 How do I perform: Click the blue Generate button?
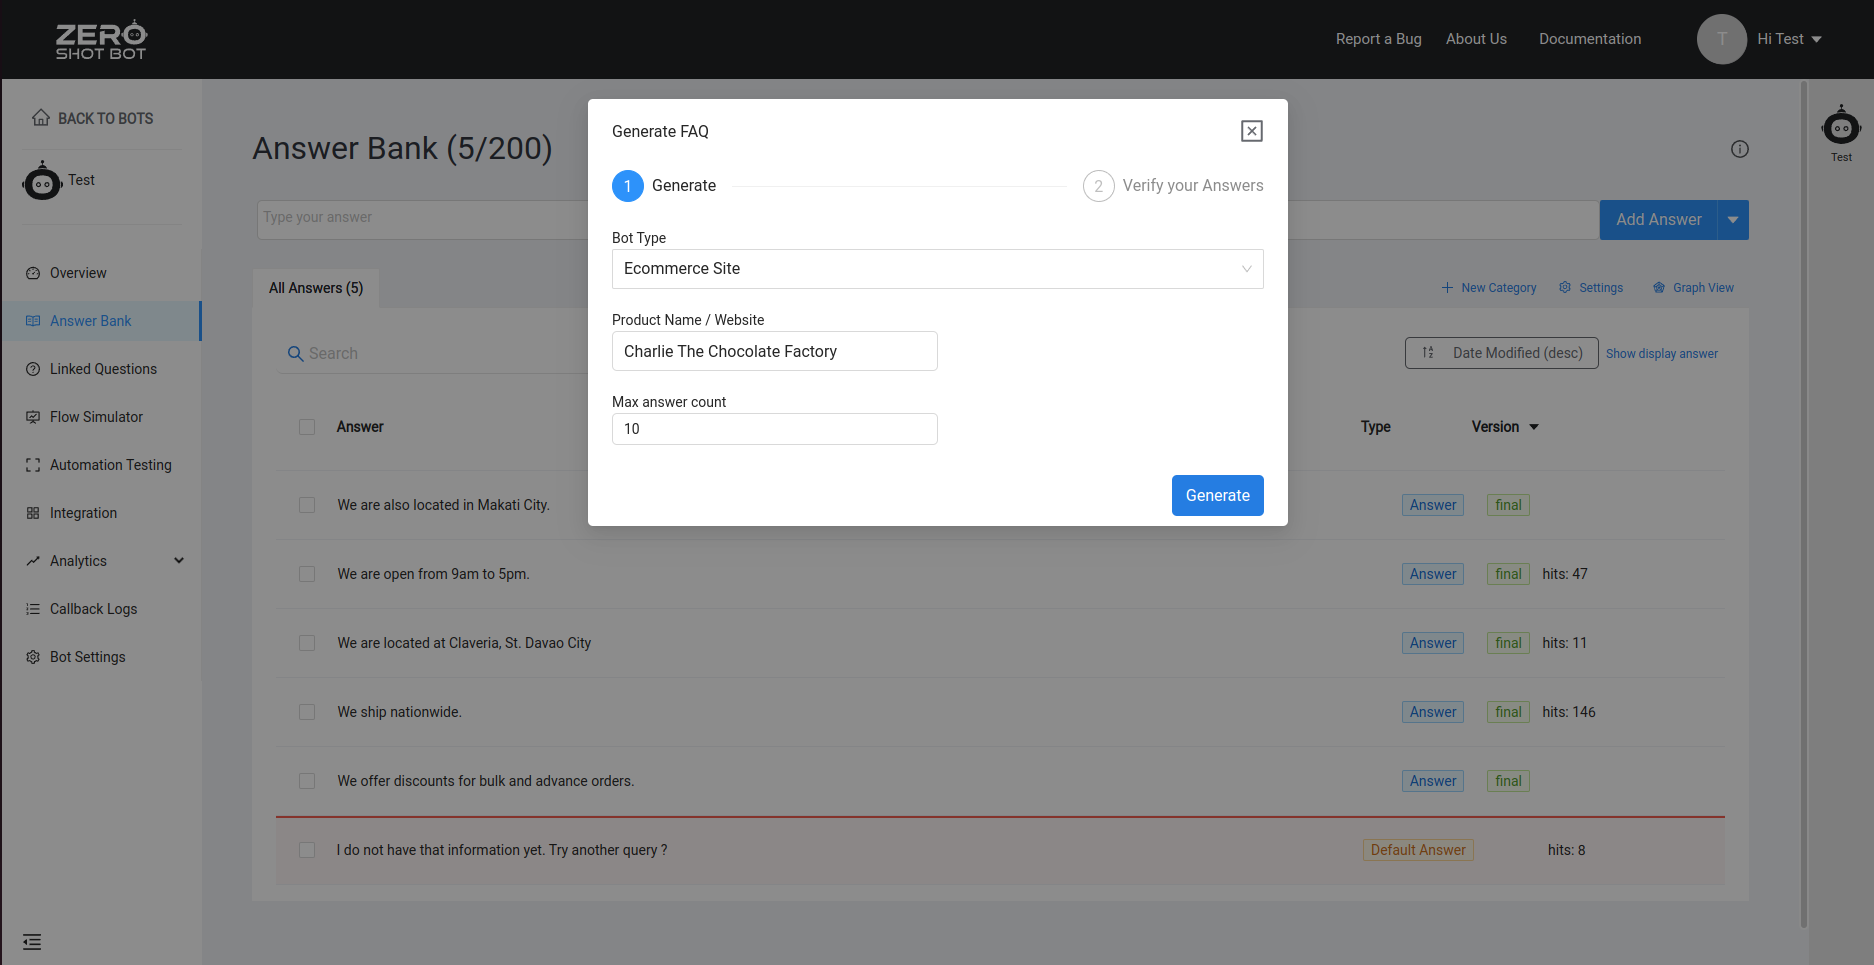coord(1218,496)
